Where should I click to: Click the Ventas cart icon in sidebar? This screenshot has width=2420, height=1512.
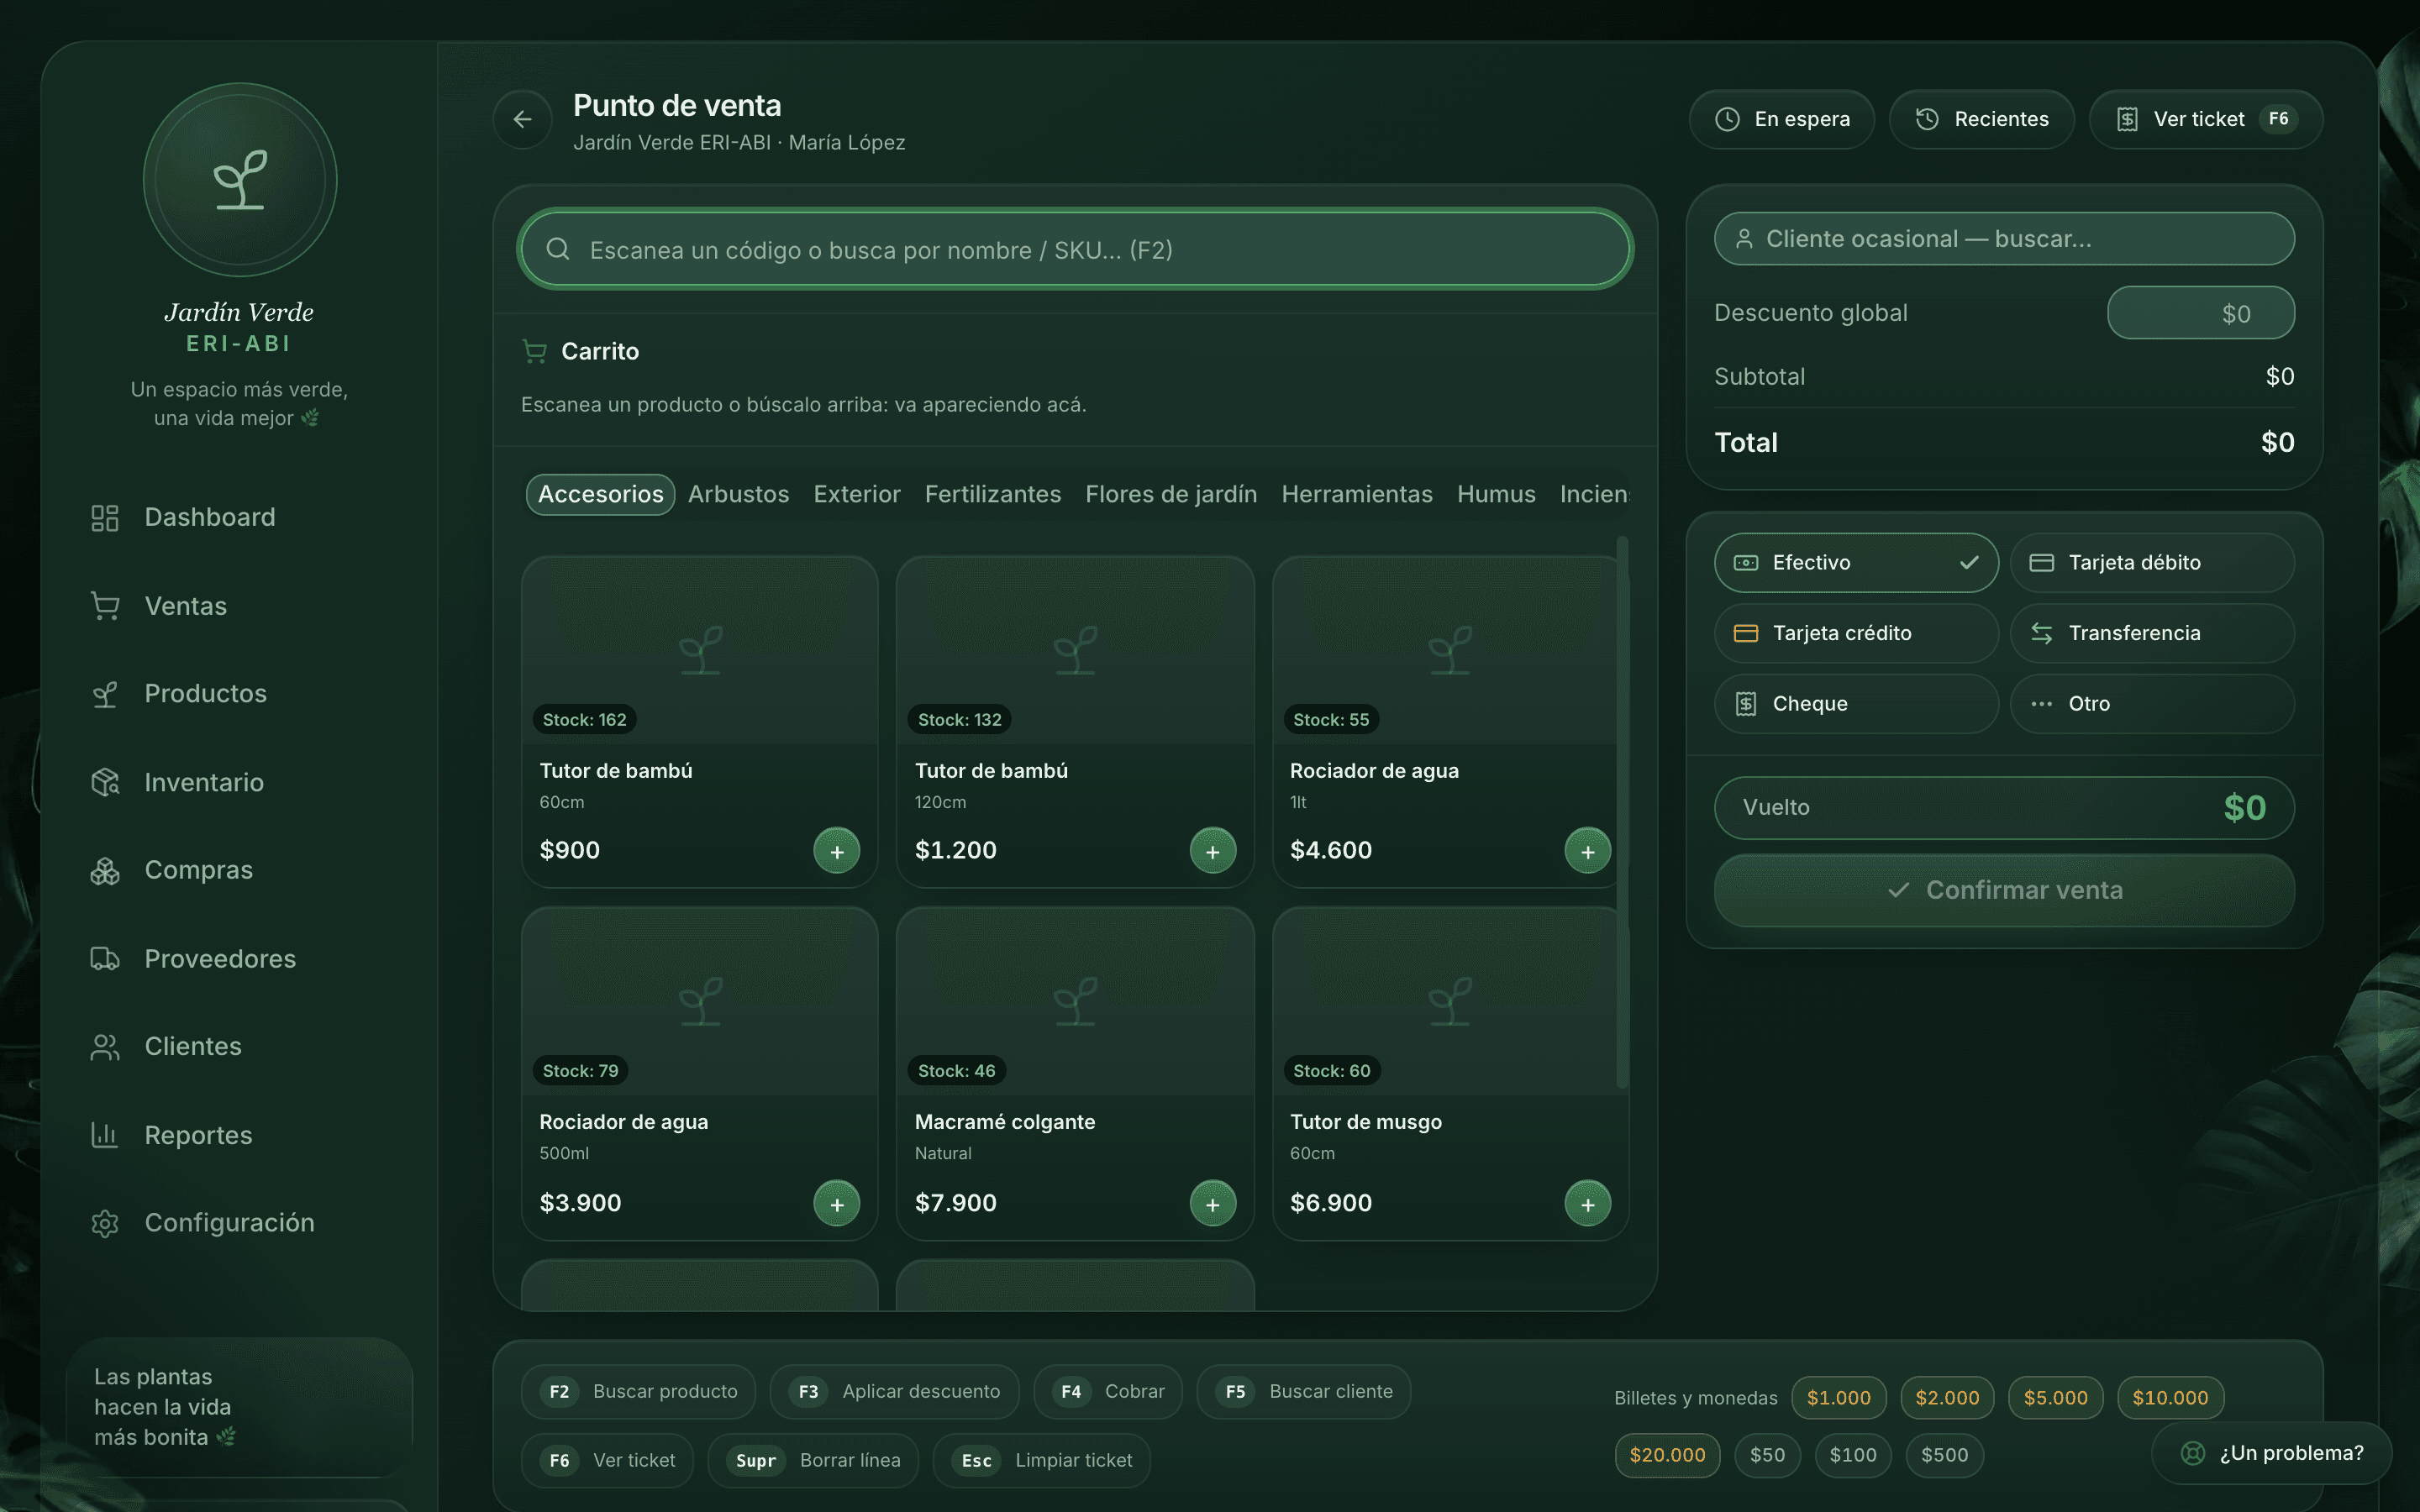click(105, 606)
